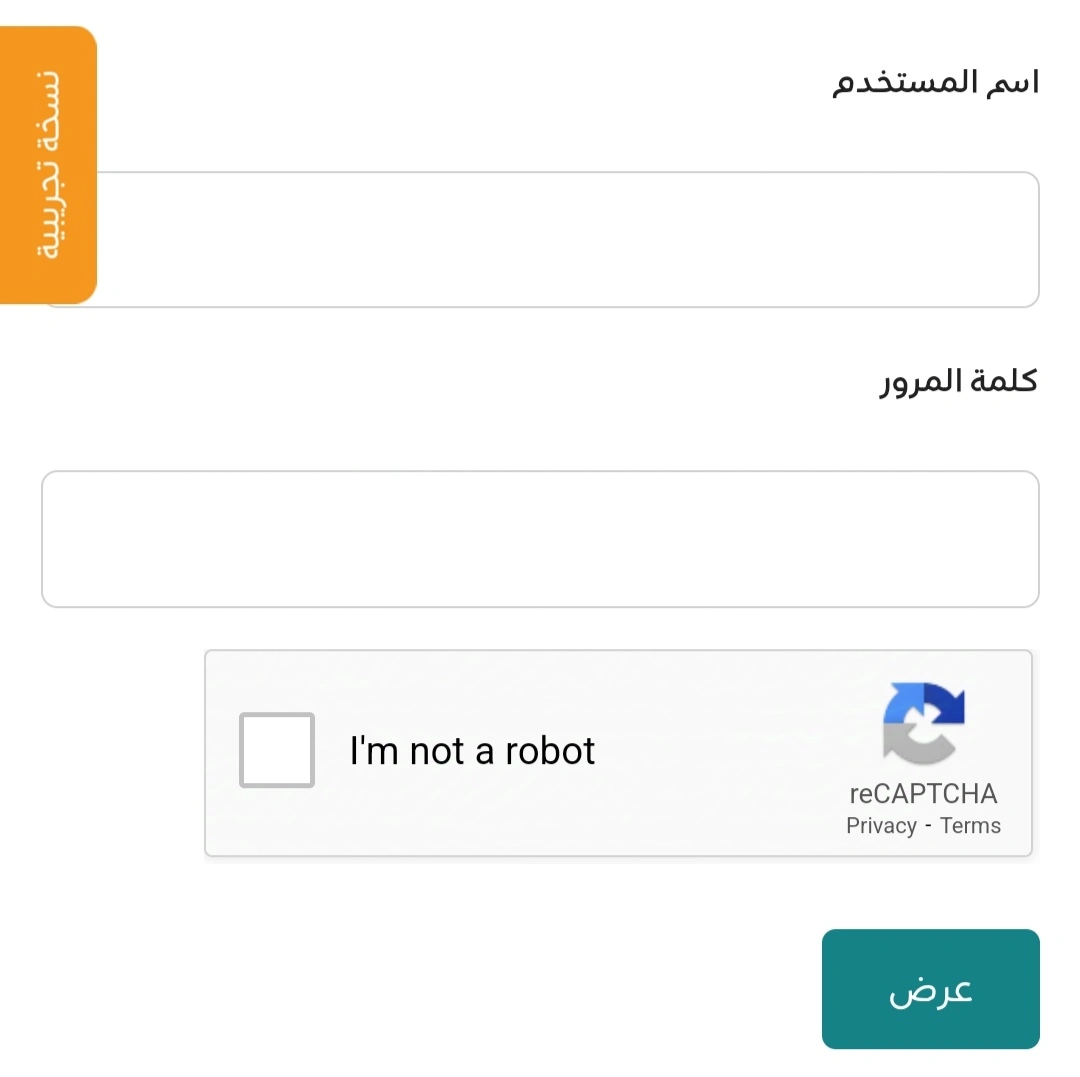Click inside the اسم المستخدم username field
Viewport: 1080px width, 1077px height.
[x=540, y=239]
